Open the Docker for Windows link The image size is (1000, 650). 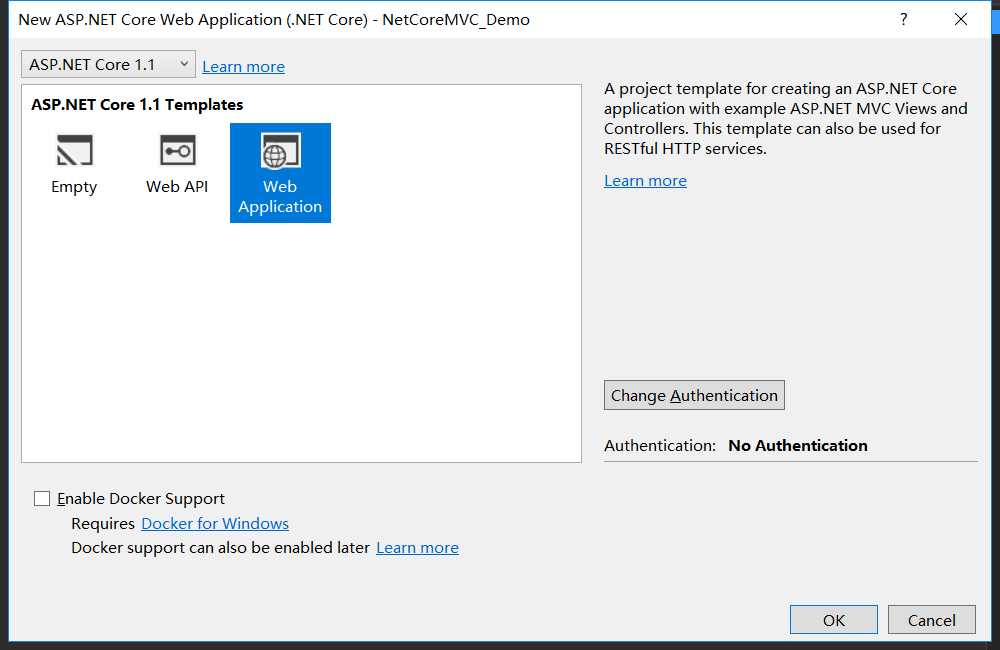click(x=215, y=524)
